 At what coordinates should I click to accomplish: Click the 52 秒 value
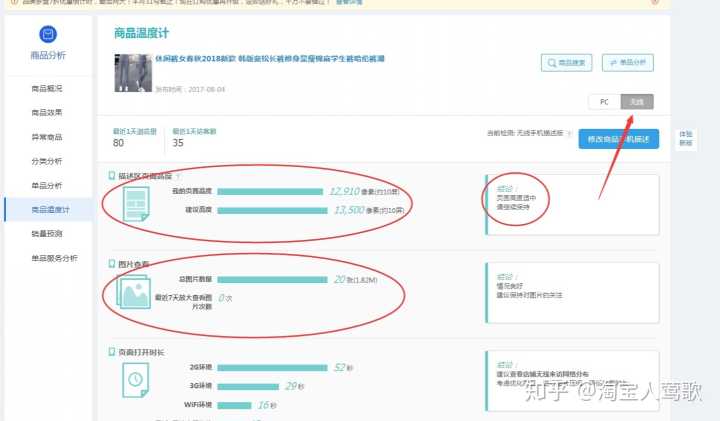tap(343, 368)
